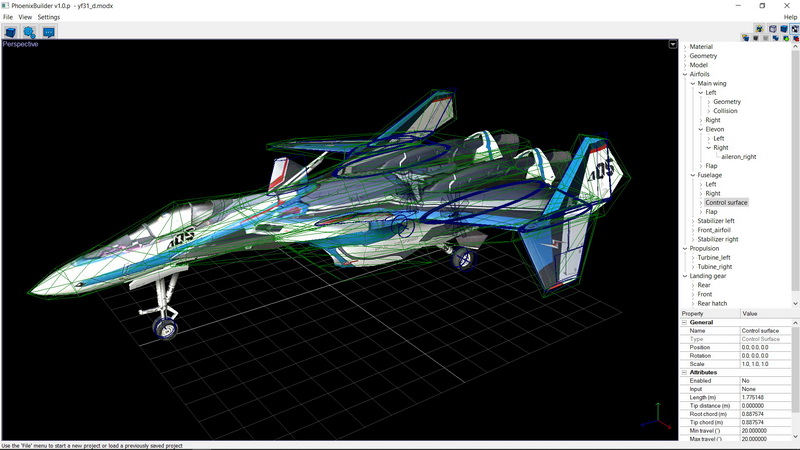Click the Perspective viewport label

point(20,44)
